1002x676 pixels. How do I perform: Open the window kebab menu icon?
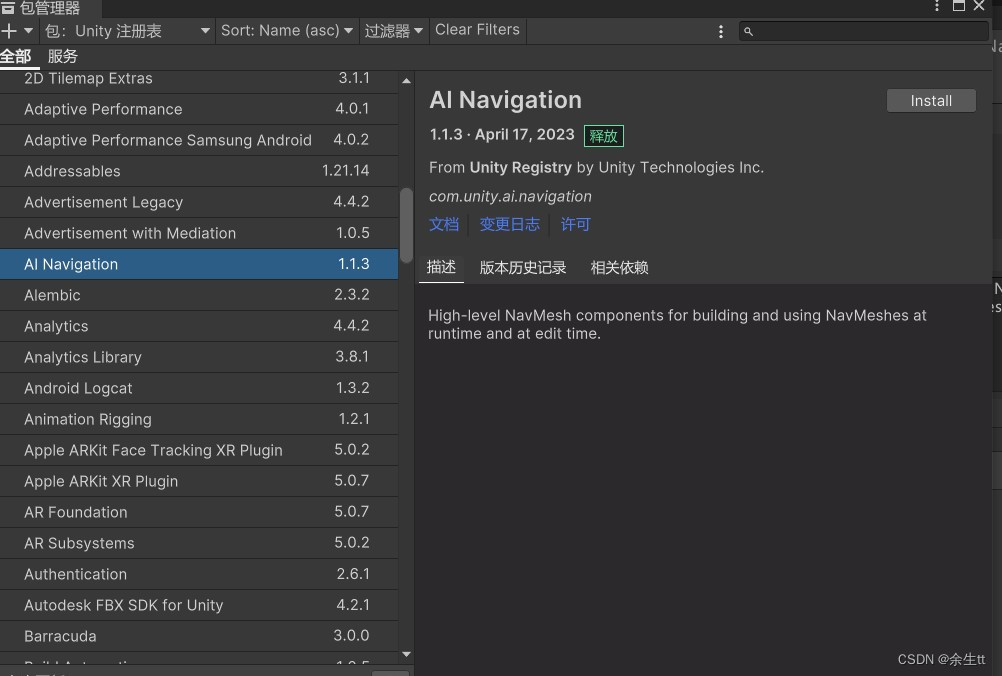tap(937, 6)
